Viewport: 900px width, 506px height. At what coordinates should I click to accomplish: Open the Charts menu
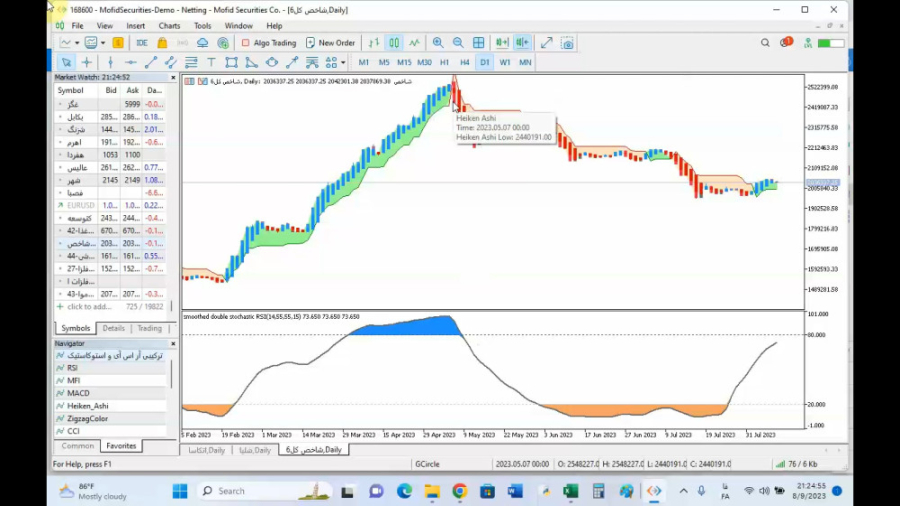pyautogui.click(x=169, y=26)
